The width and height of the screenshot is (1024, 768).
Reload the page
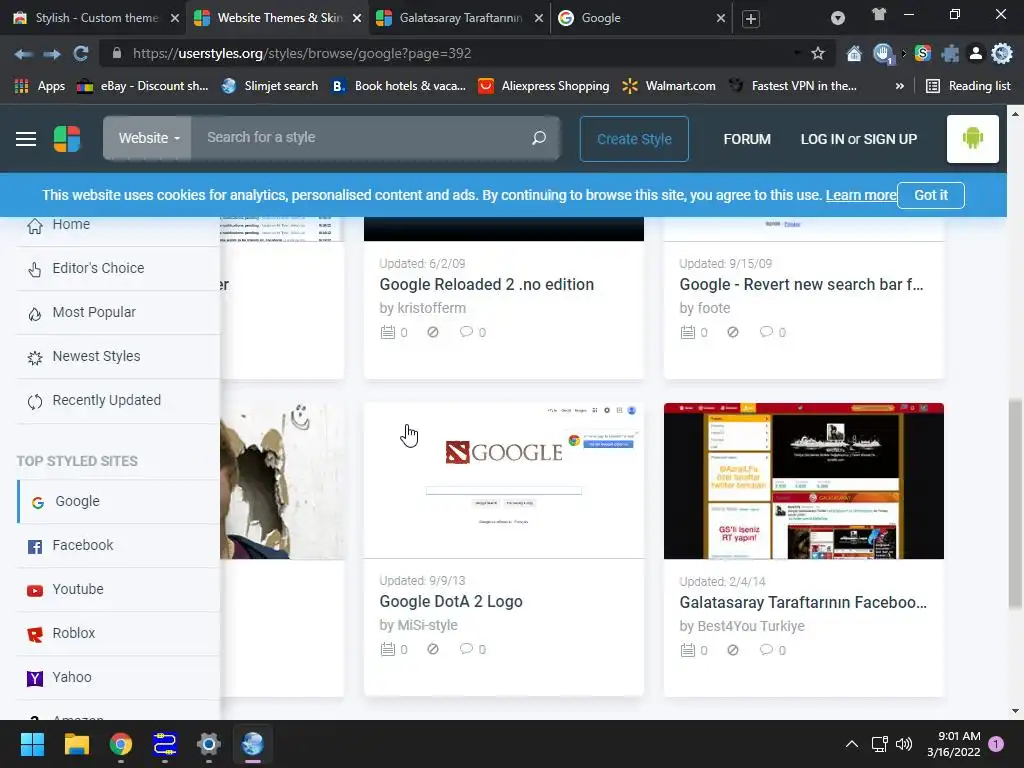click(80, 54)
